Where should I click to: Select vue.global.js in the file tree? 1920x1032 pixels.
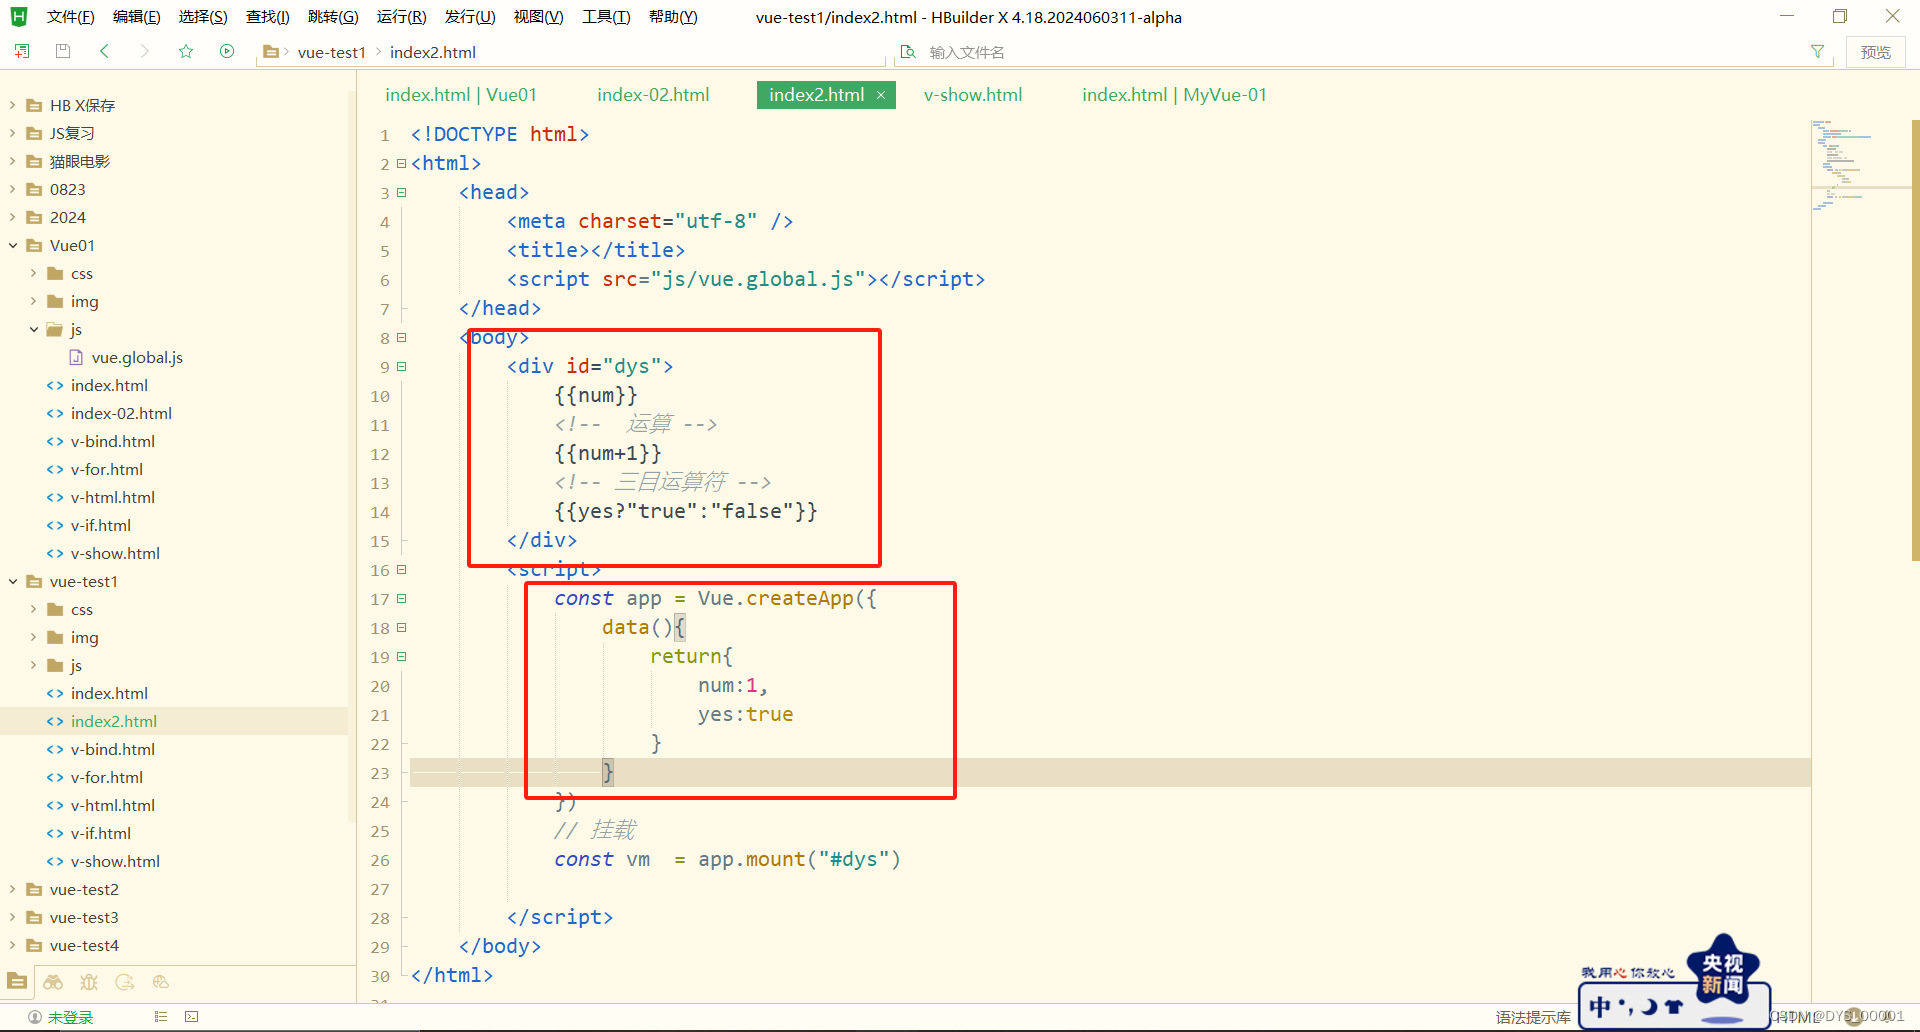[x=137, y=357]
